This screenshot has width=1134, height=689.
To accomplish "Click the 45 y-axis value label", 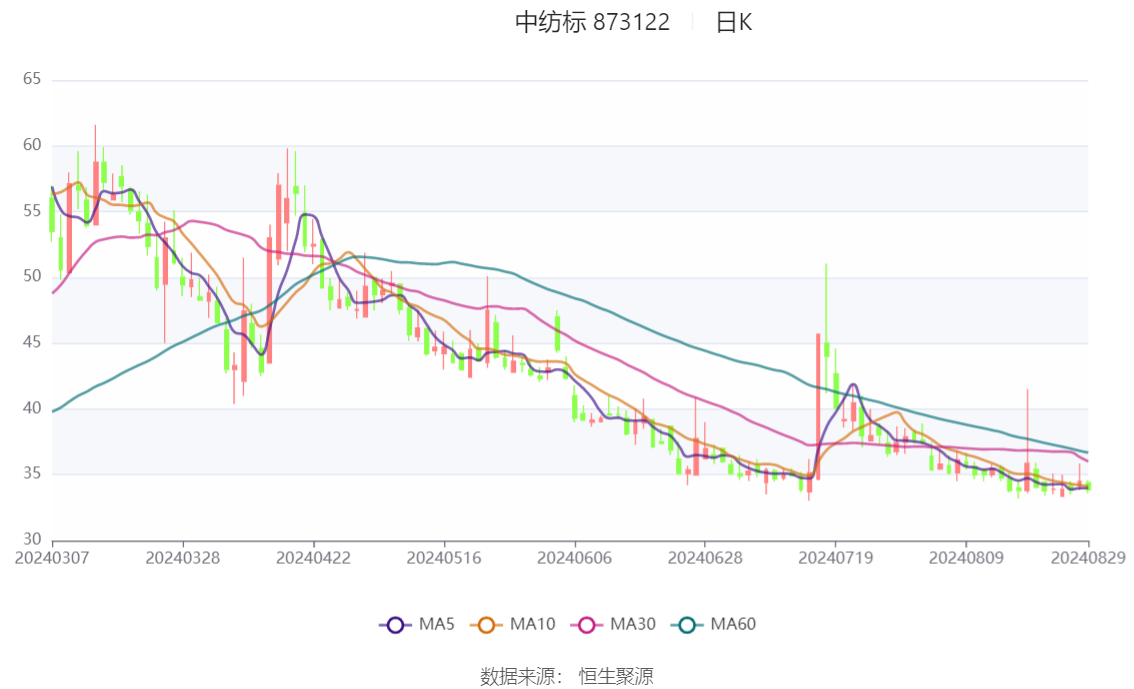I will tap(32, 342).
